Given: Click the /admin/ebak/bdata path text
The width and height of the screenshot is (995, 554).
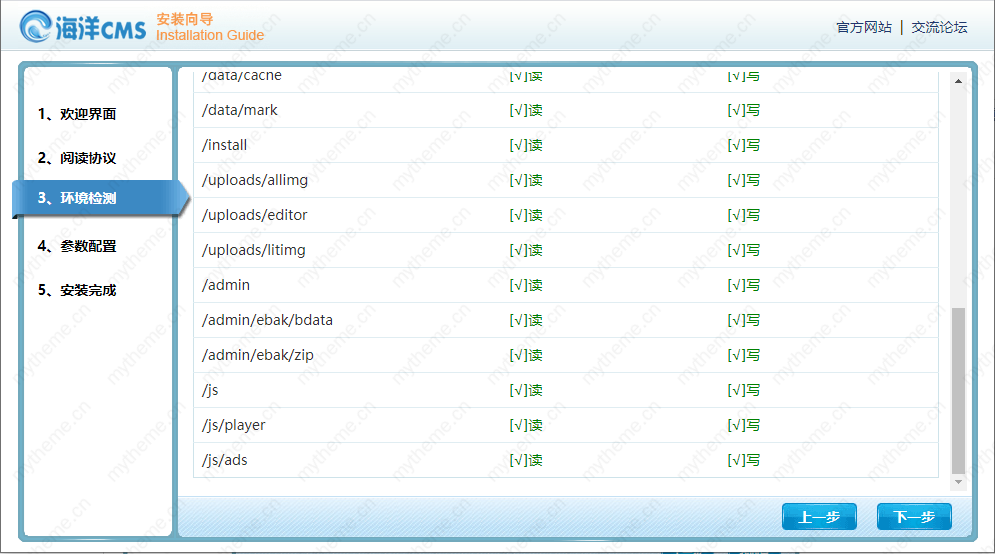Looking at the screenshot, I should click(267, 320).
